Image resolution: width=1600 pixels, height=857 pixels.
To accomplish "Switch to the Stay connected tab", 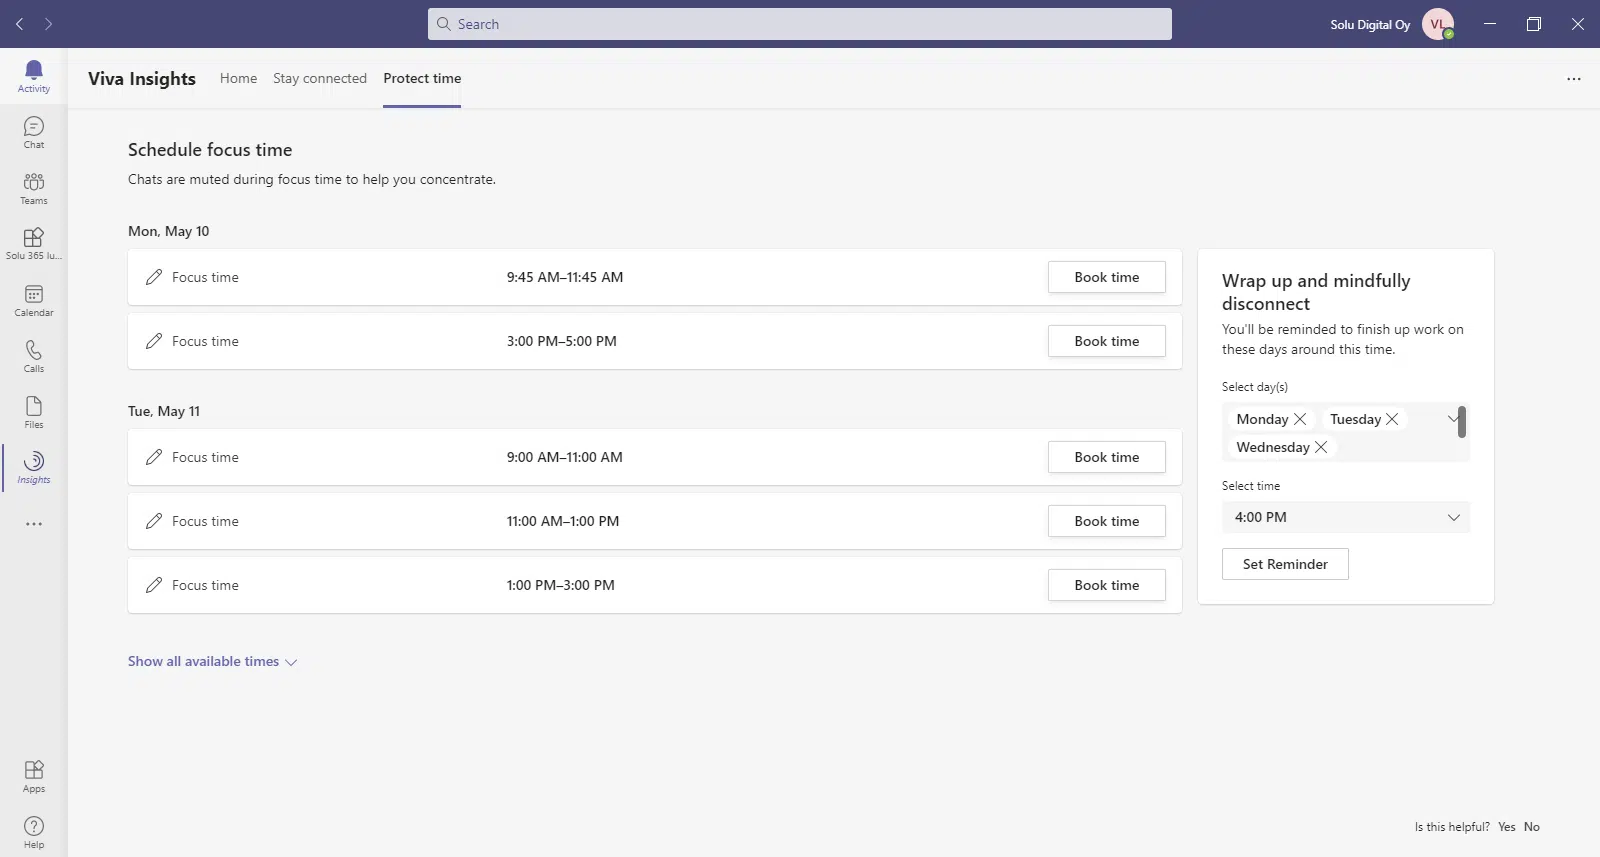I will coord(319,78).
